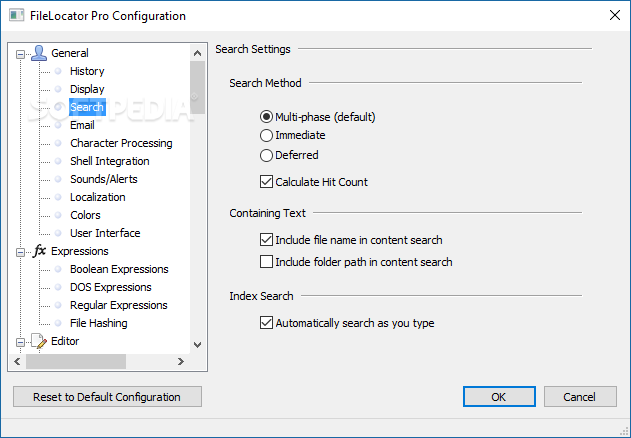Collapse the Expressions tree node

click(x=20, y=252)
